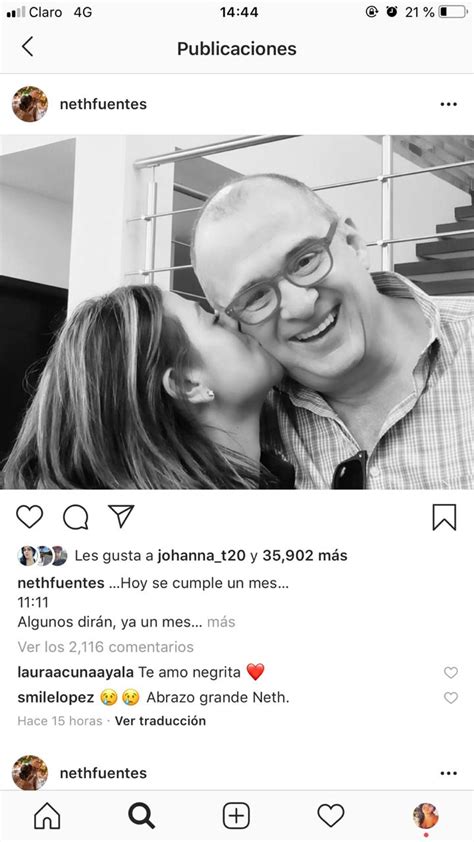Open the Search tab with the magnifier icon
This screenshot has width=474, height=842.
pyautogui.click(x=142, y=816)
